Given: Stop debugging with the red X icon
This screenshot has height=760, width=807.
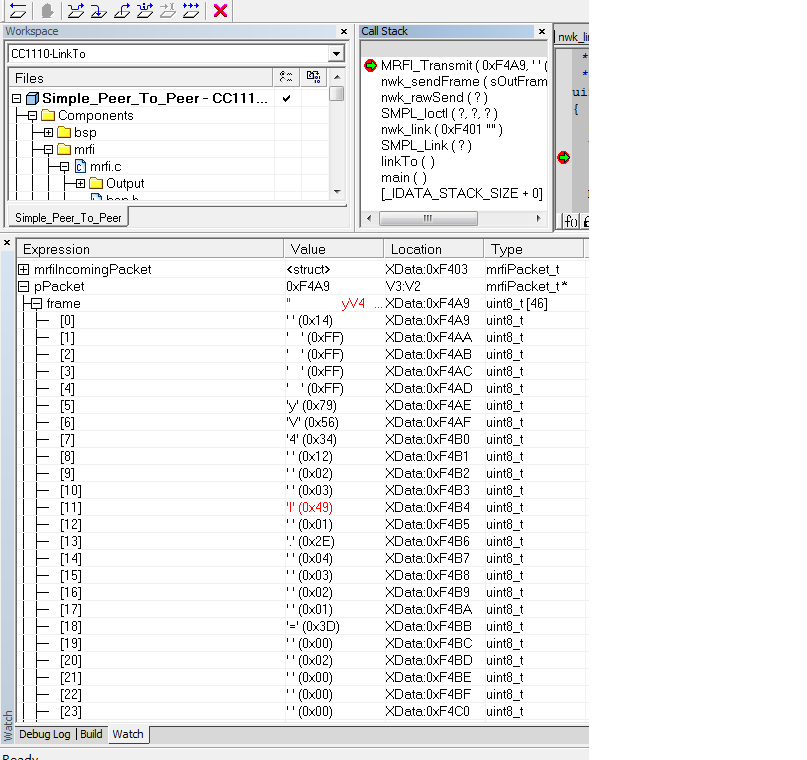Looking at the screenshot, I should coord(221,11).
